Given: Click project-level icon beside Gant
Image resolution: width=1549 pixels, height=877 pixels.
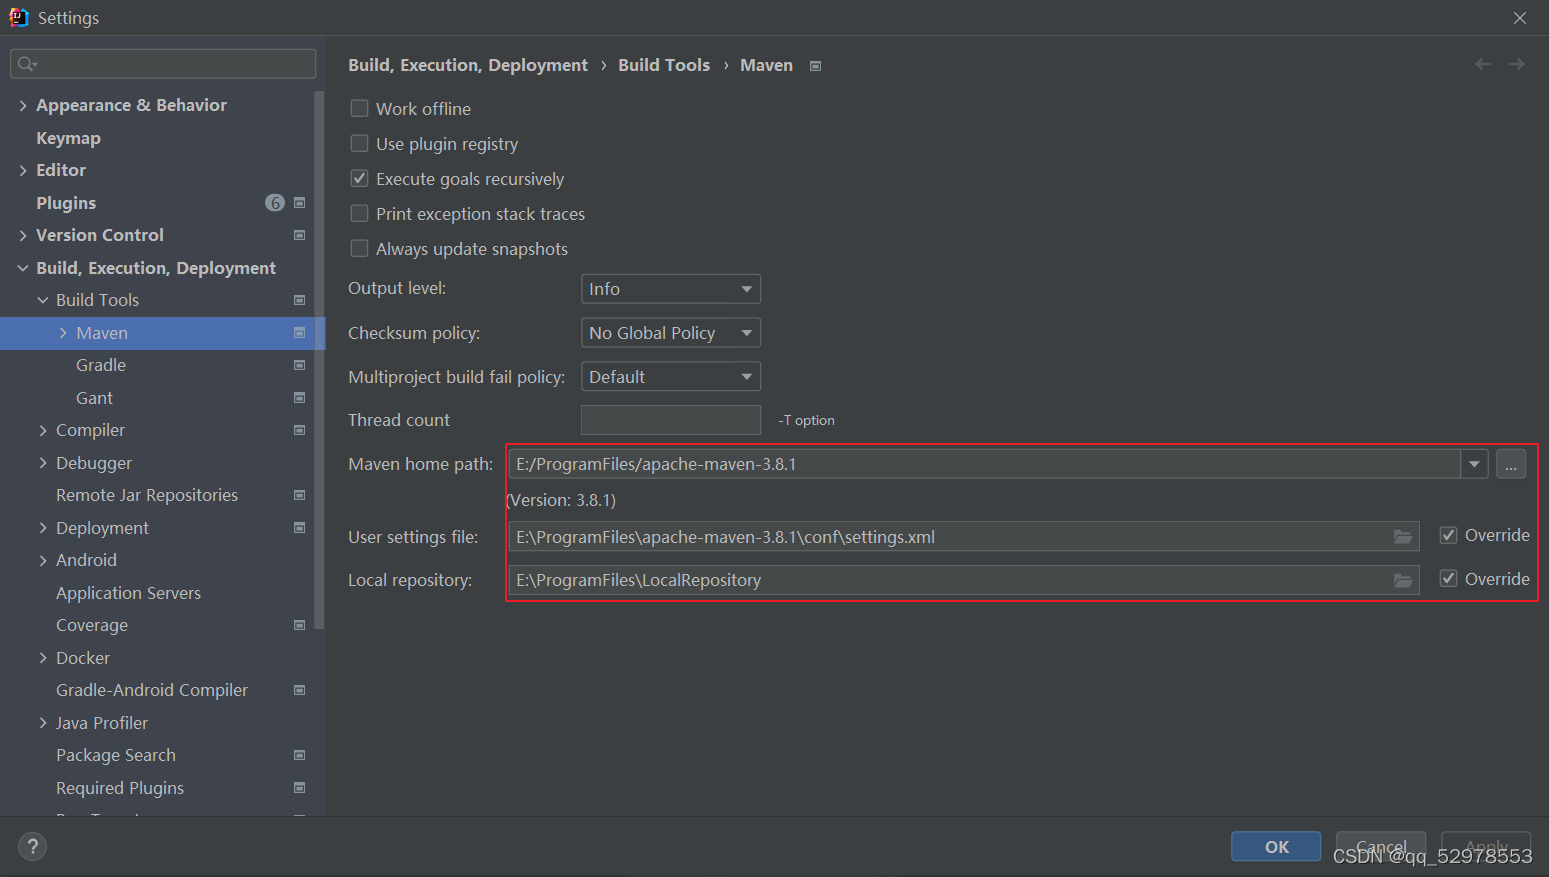Looking at the screenshot, I should [x=299, y=398].
